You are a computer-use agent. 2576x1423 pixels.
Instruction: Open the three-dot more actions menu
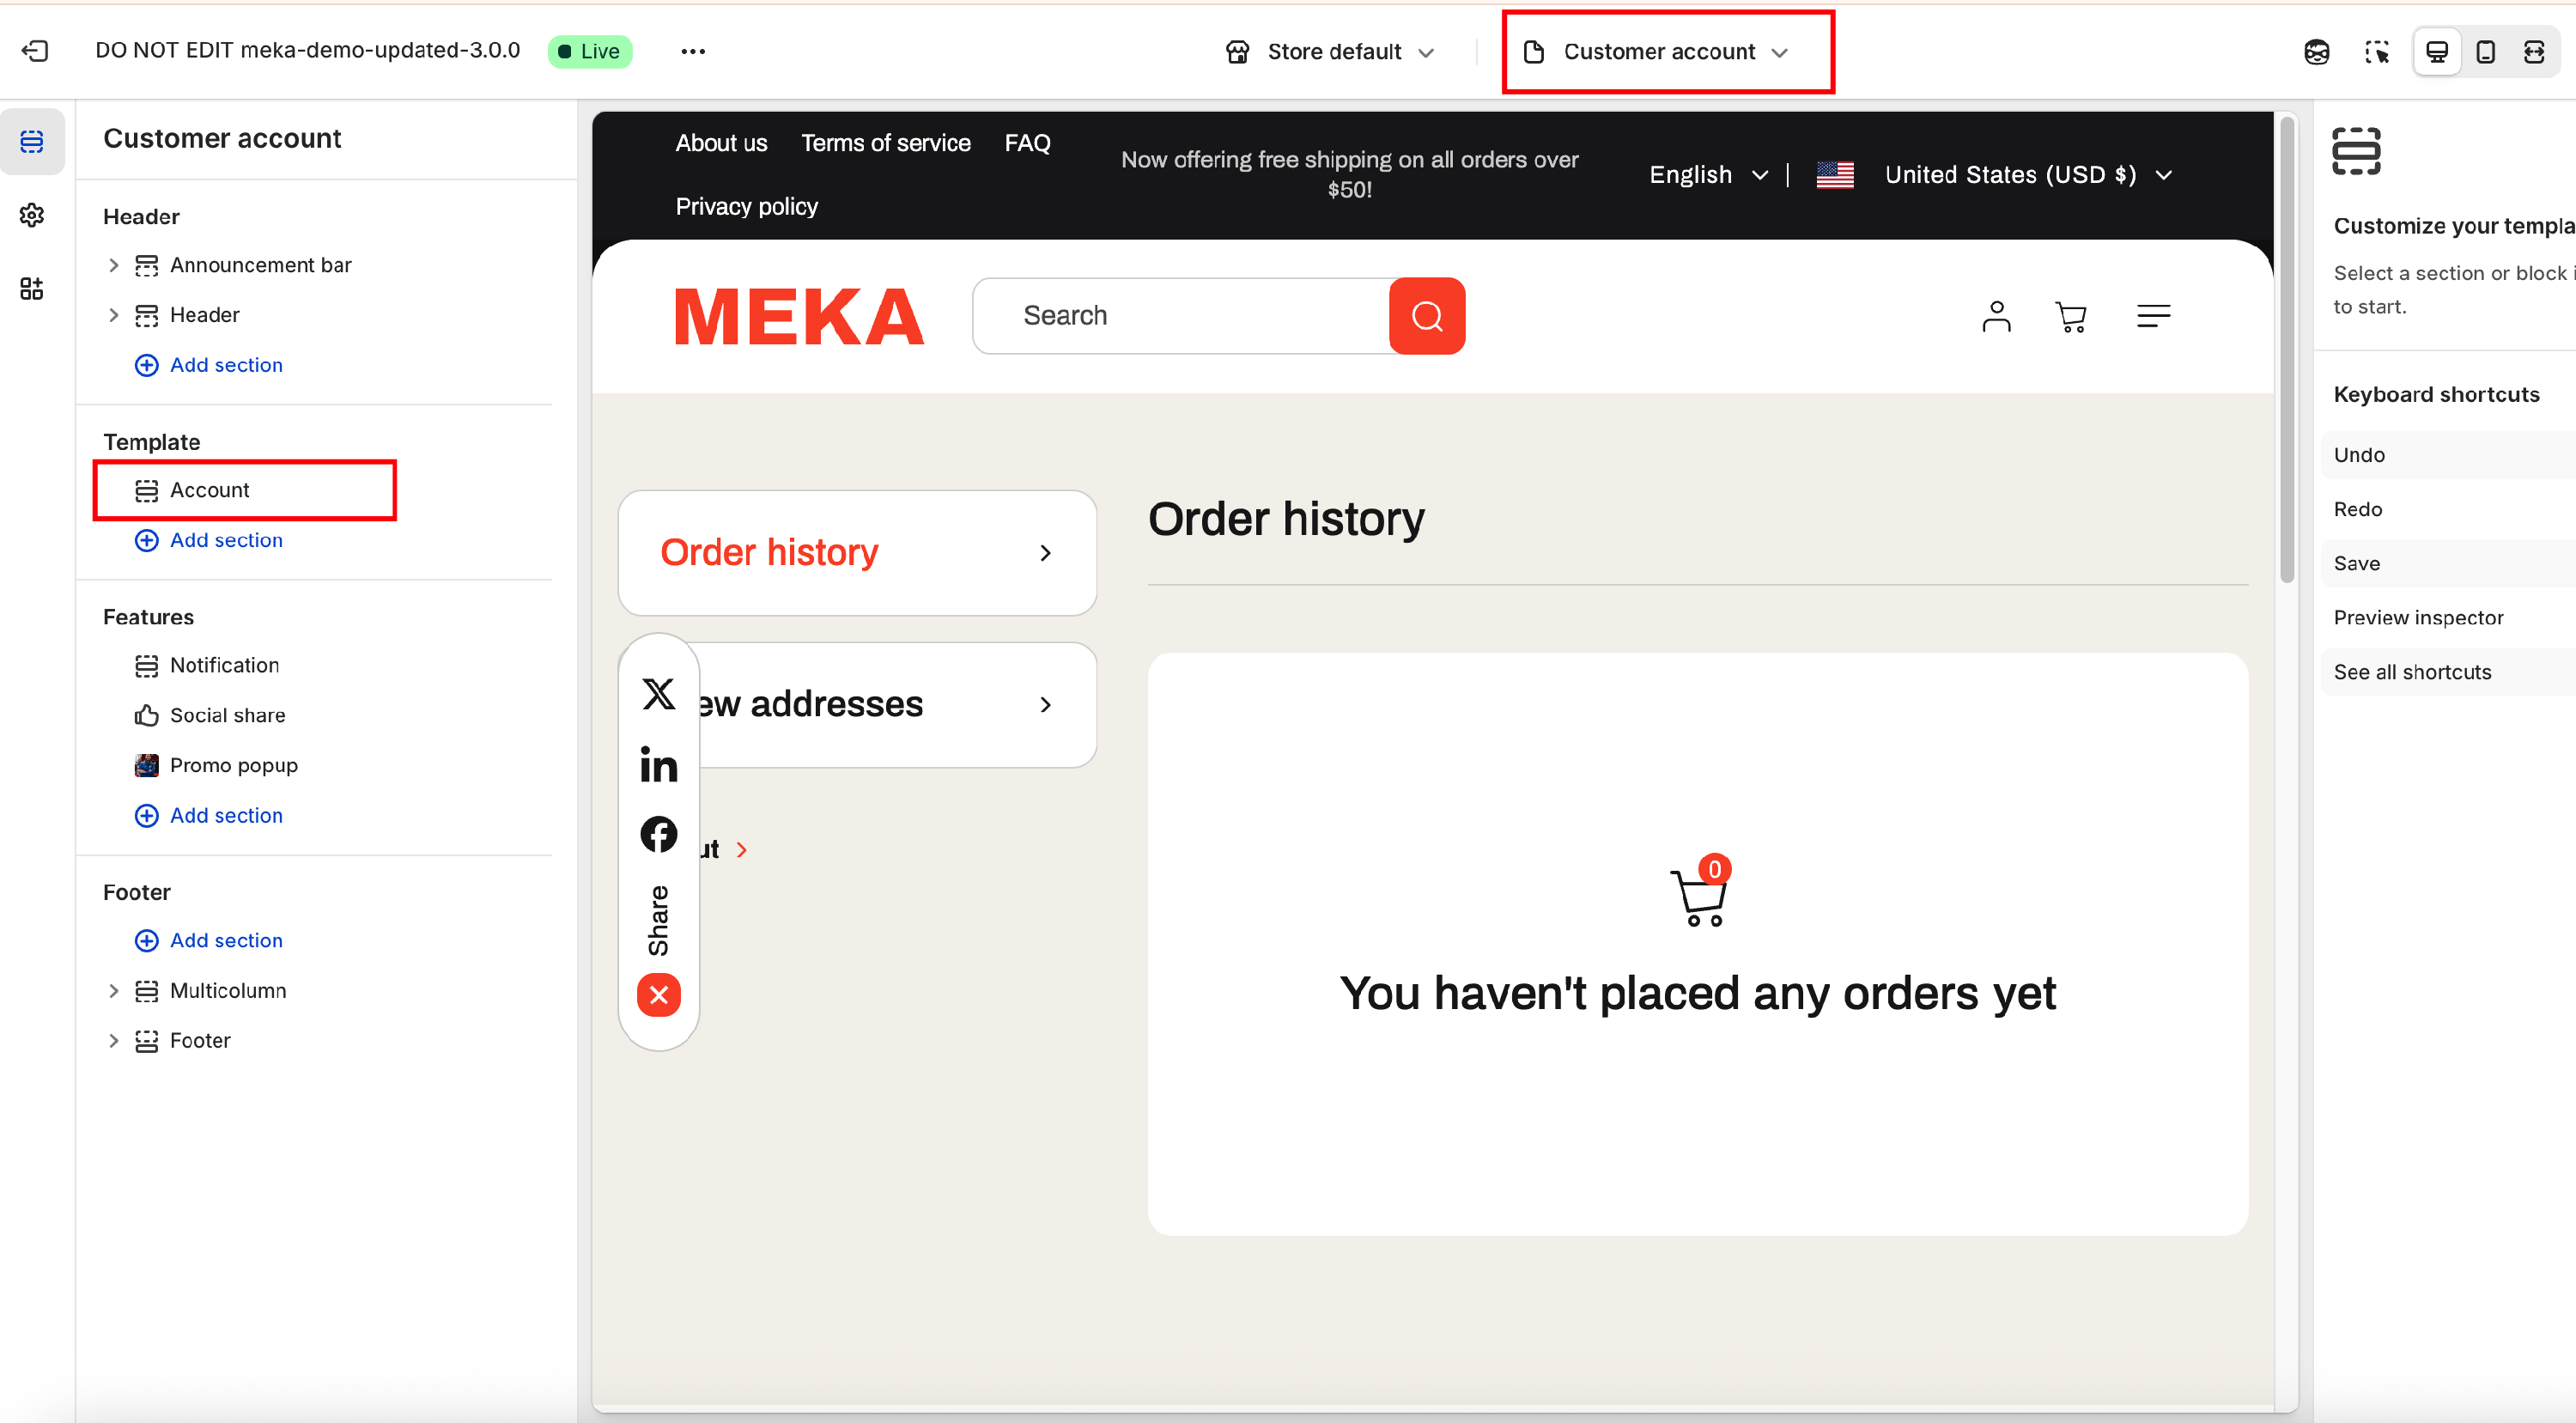pos(693,51)
